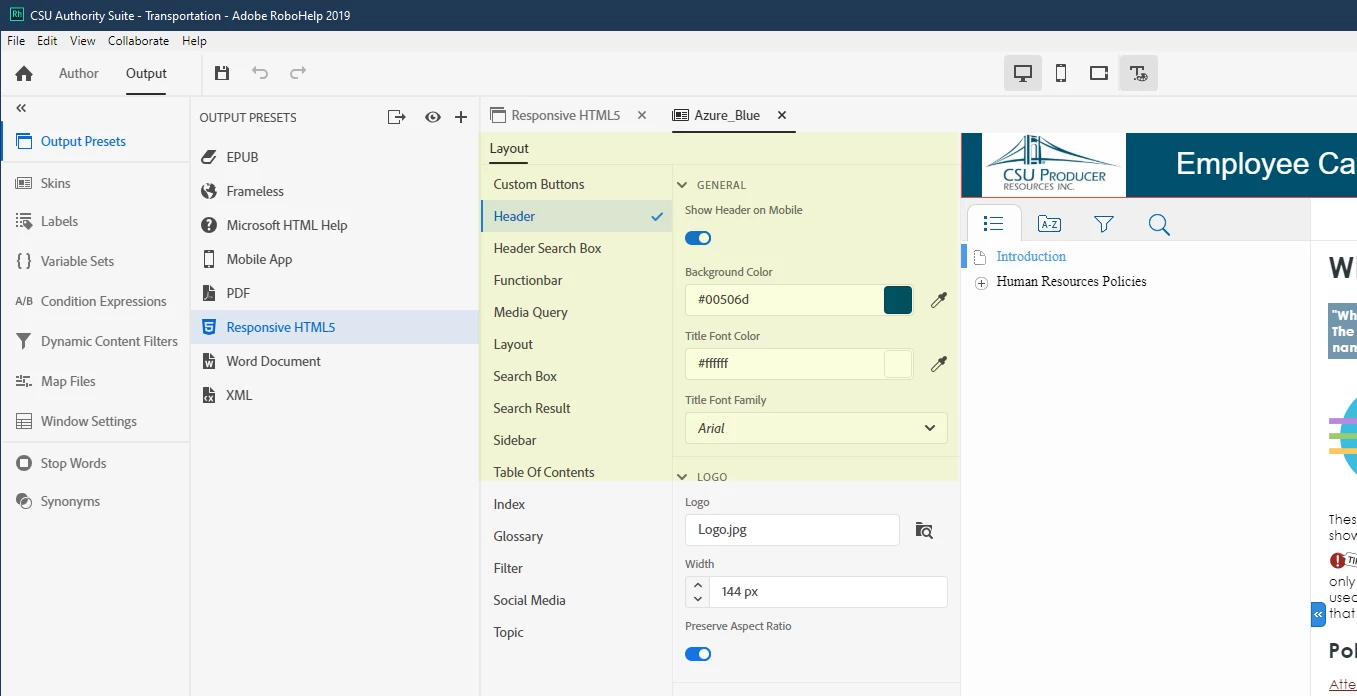Switch to tablet preview mode
1357x696 pixels.
coord(1099,73)
